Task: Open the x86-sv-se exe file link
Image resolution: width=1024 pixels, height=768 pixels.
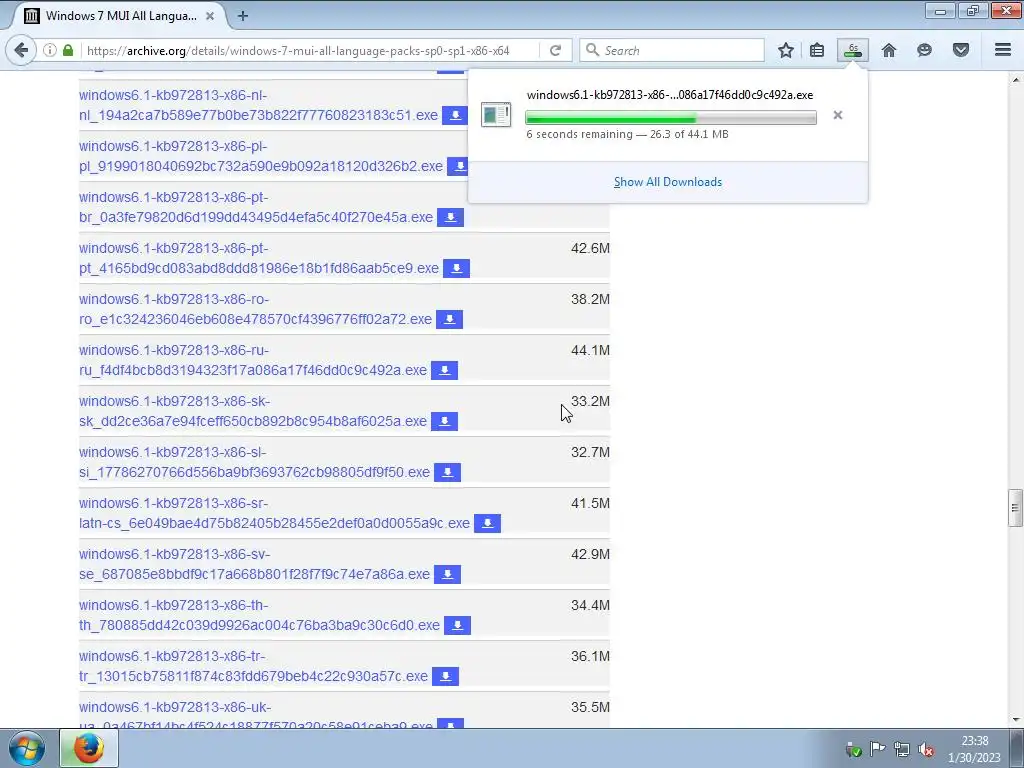Action: click(x=255, y=564)
